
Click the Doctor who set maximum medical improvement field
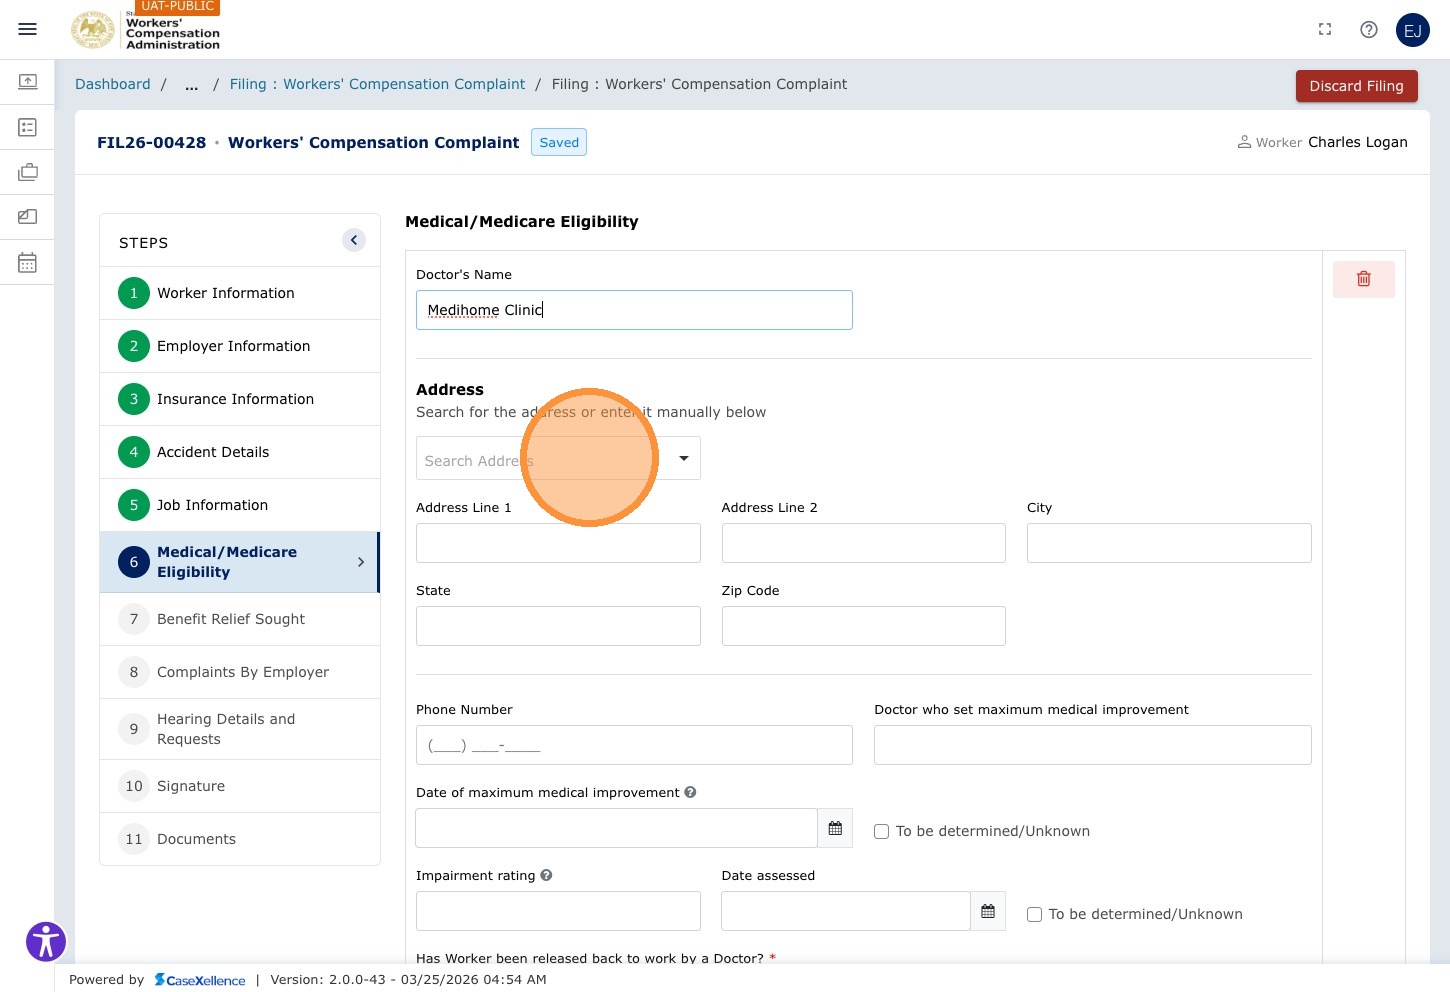(1093, 745)
